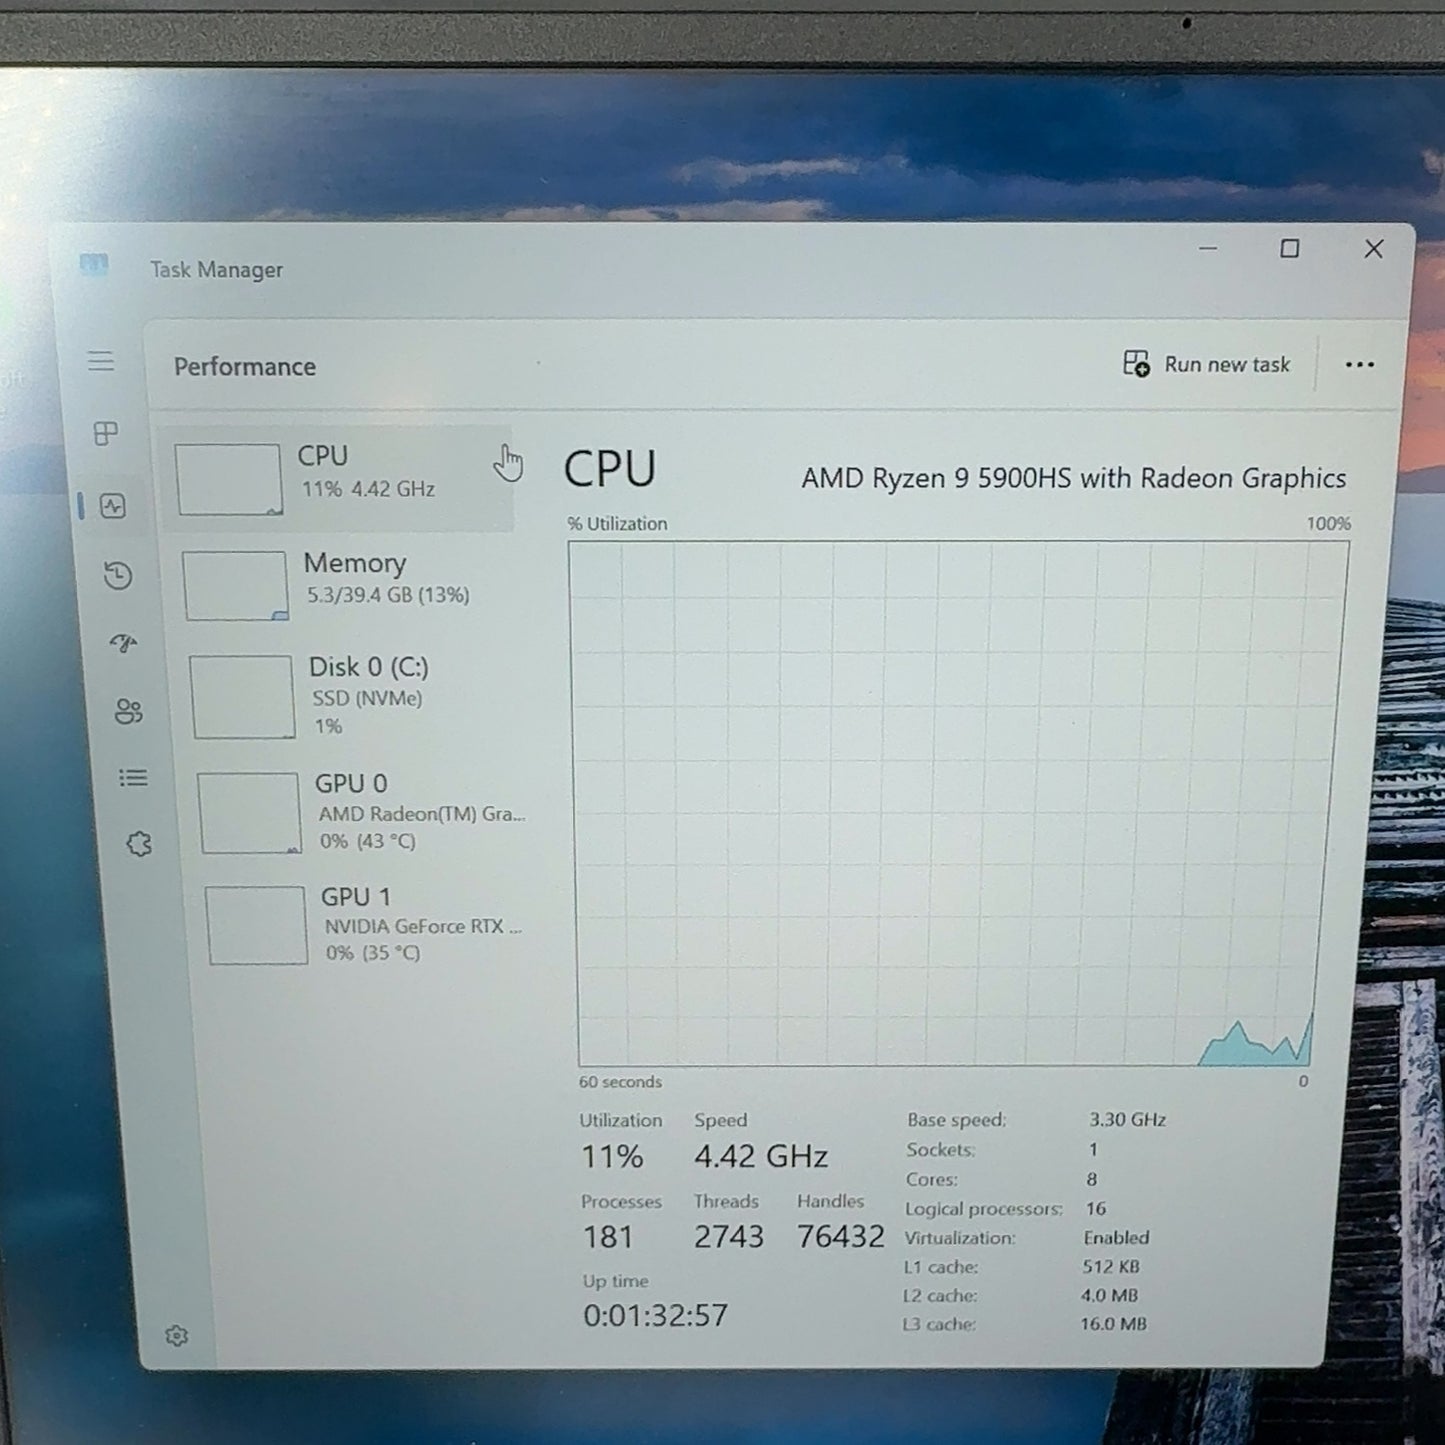
Task: Open the Services puzzle icon
Action: point(139,844)
